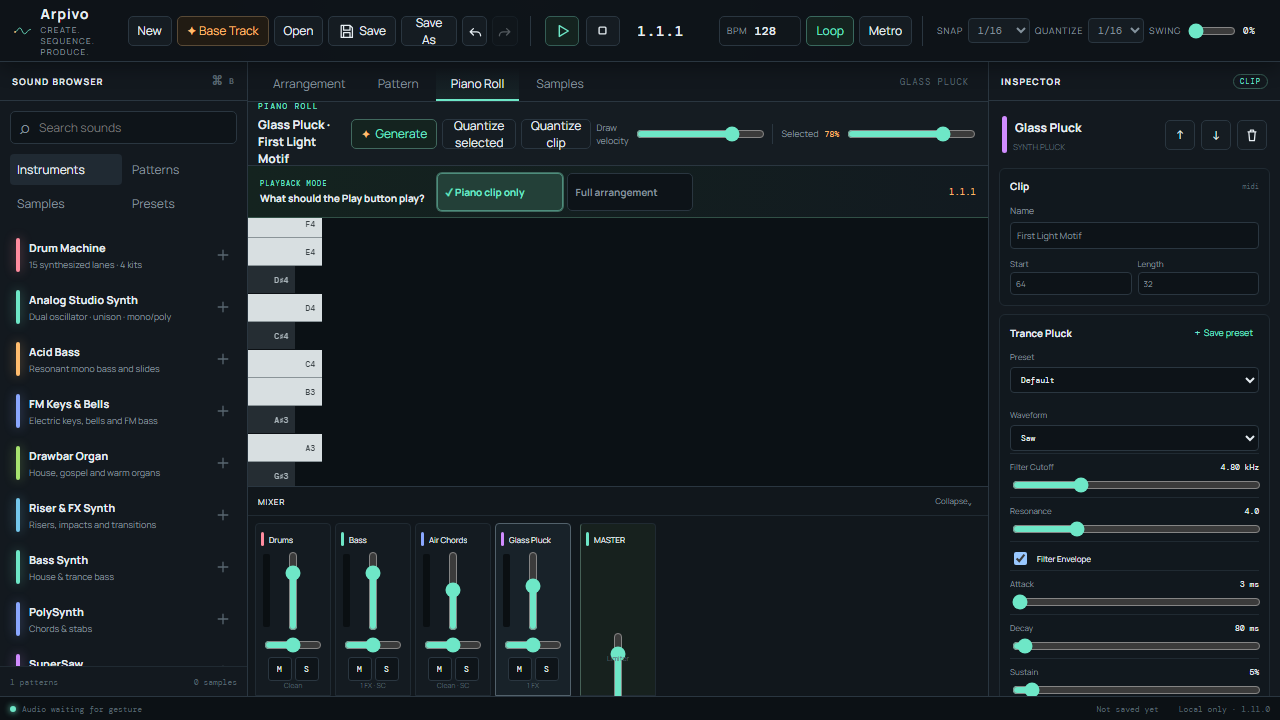Uncheck the Filter Envelope checkbox
1280x720 pixels.
tap(1020, 559)
